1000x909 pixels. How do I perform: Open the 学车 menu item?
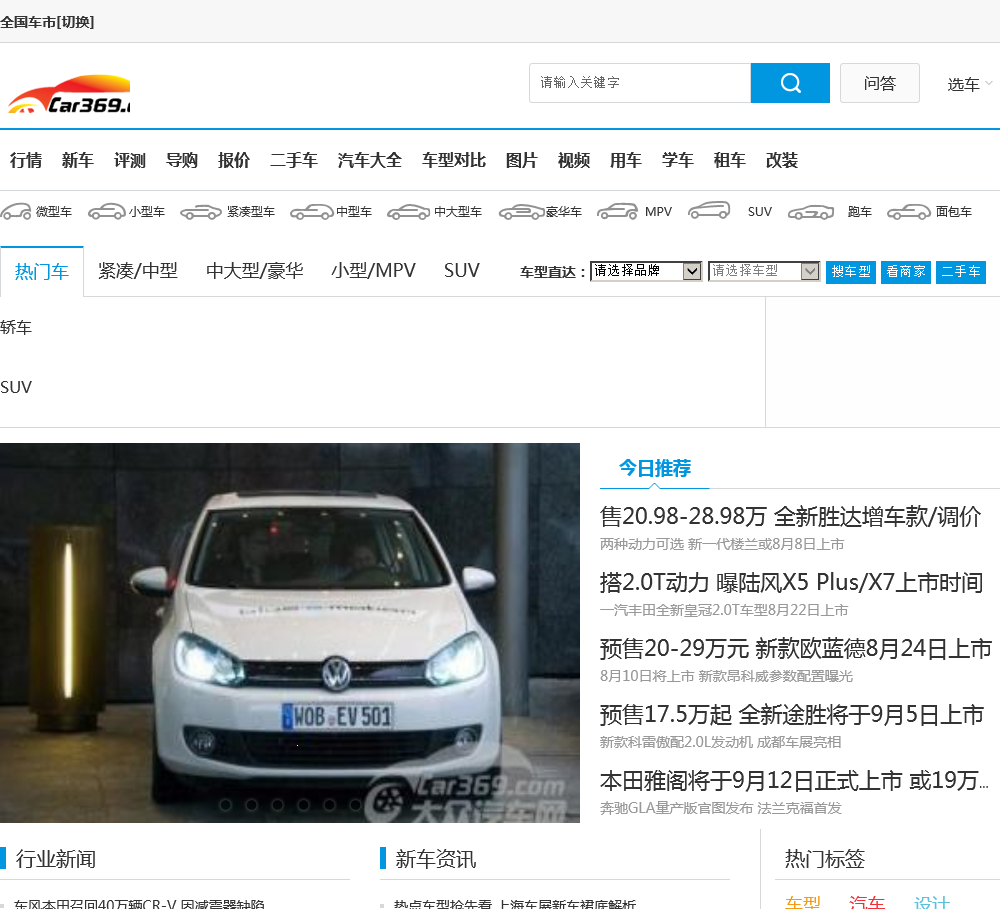coord(678,160)
